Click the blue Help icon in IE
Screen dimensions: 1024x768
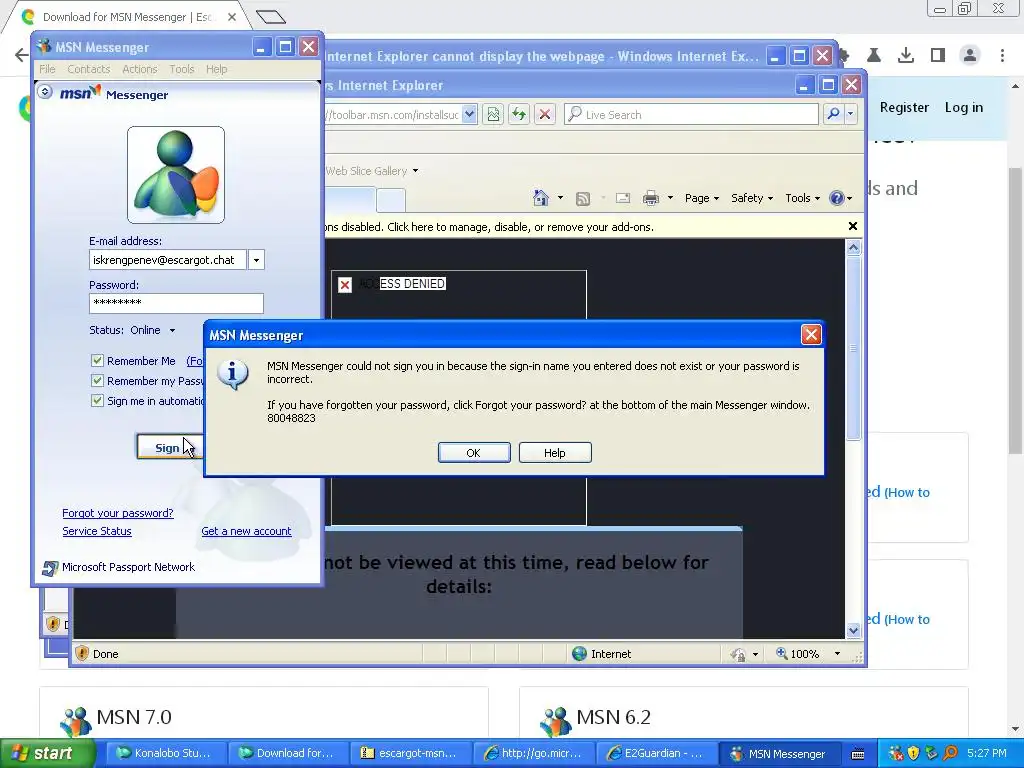(x=837, y=198)
